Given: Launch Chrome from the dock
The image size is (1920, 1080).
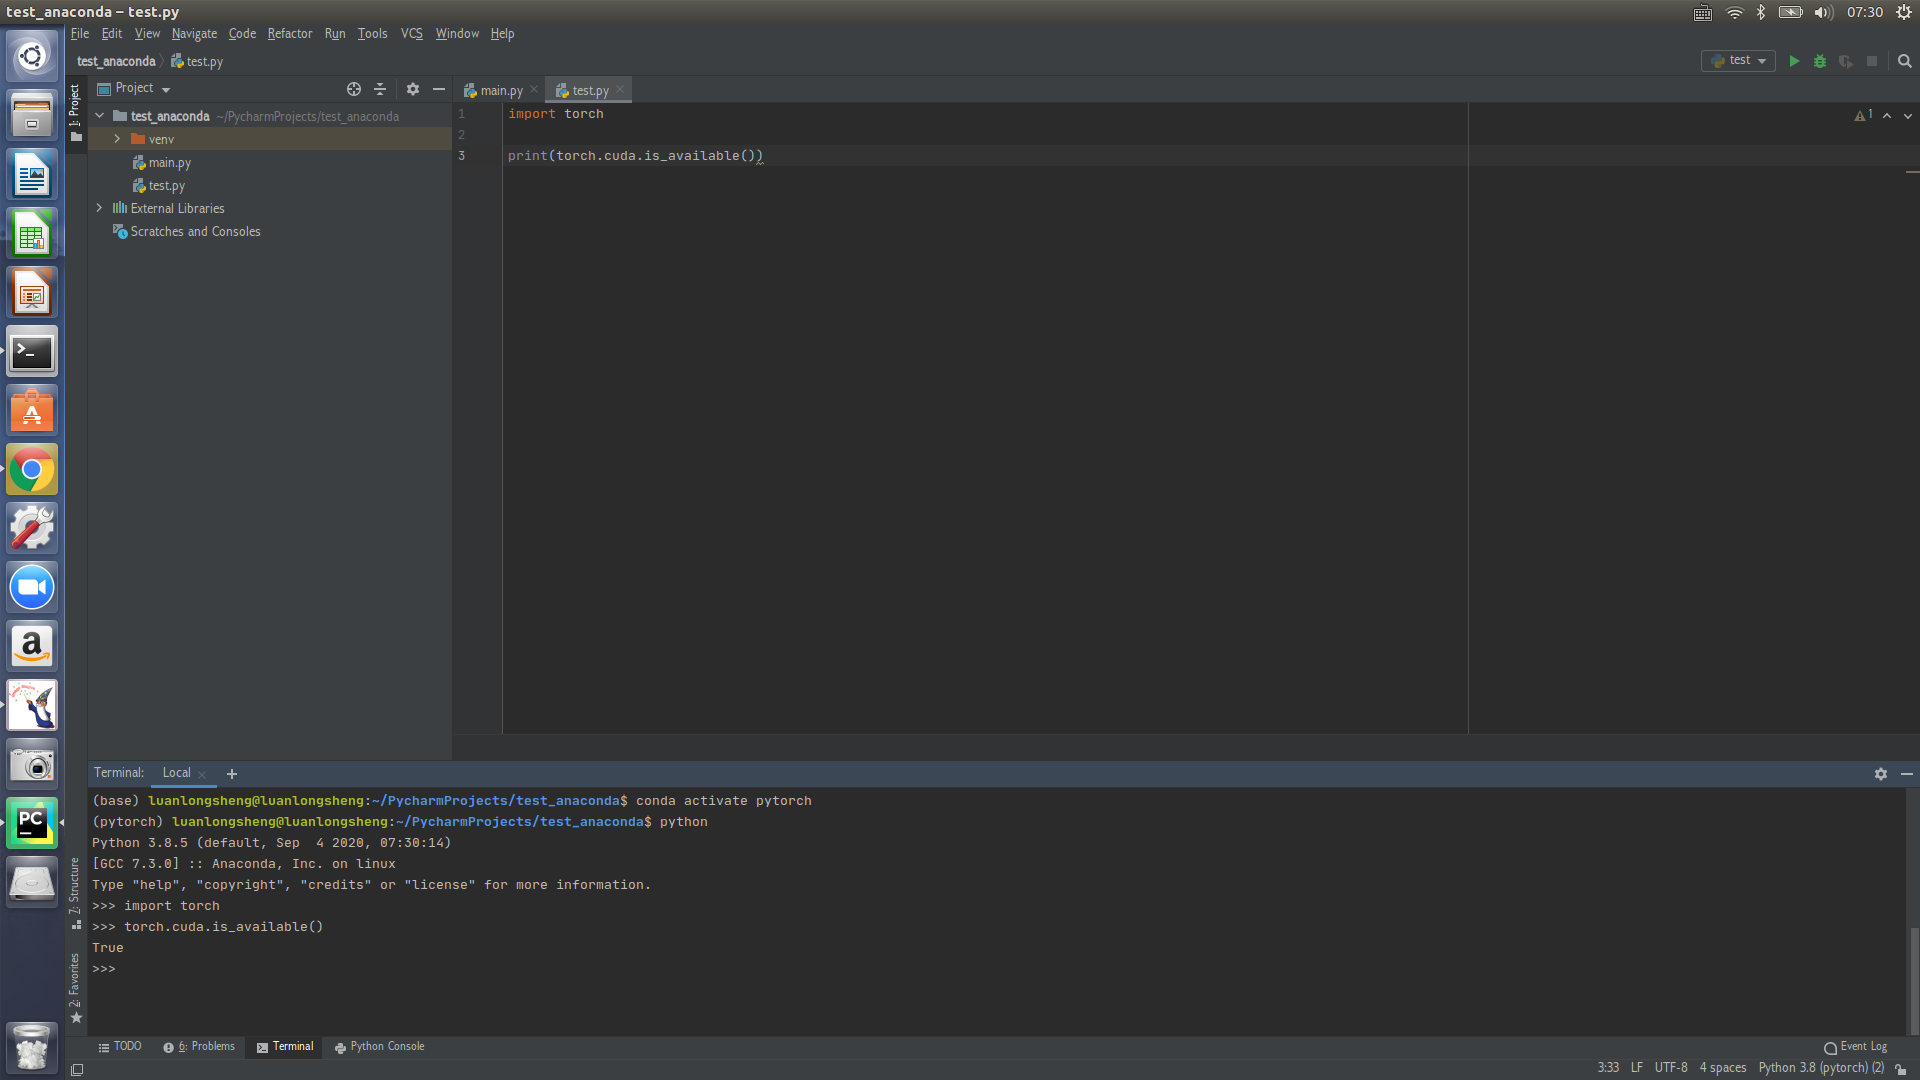Looking at the screenshot, I should tap(32, 470).
